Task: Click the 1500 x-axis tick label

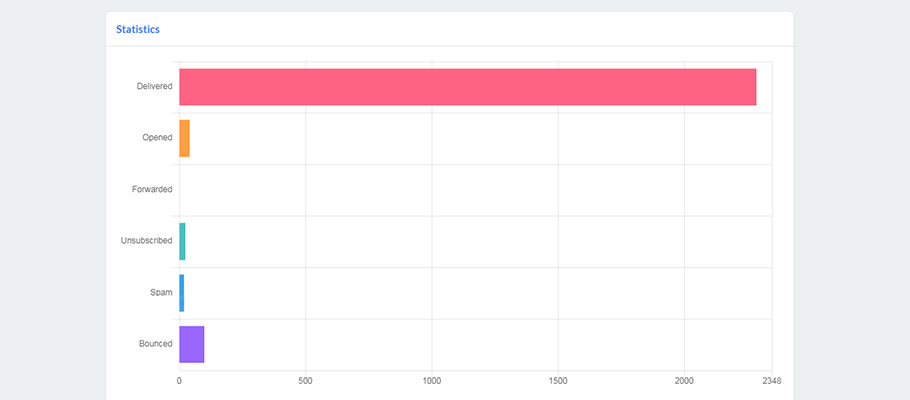Action: pos(558,381)
